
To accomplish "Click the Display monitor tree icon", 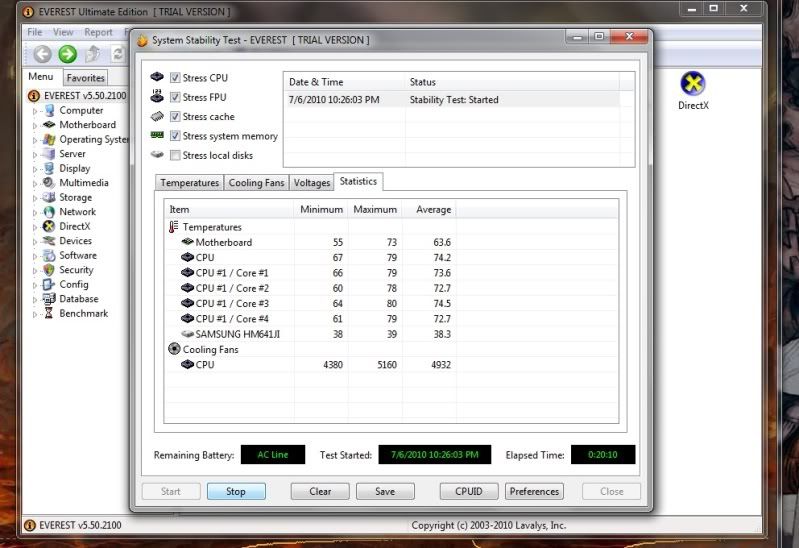I will click(x=49, y=168).
